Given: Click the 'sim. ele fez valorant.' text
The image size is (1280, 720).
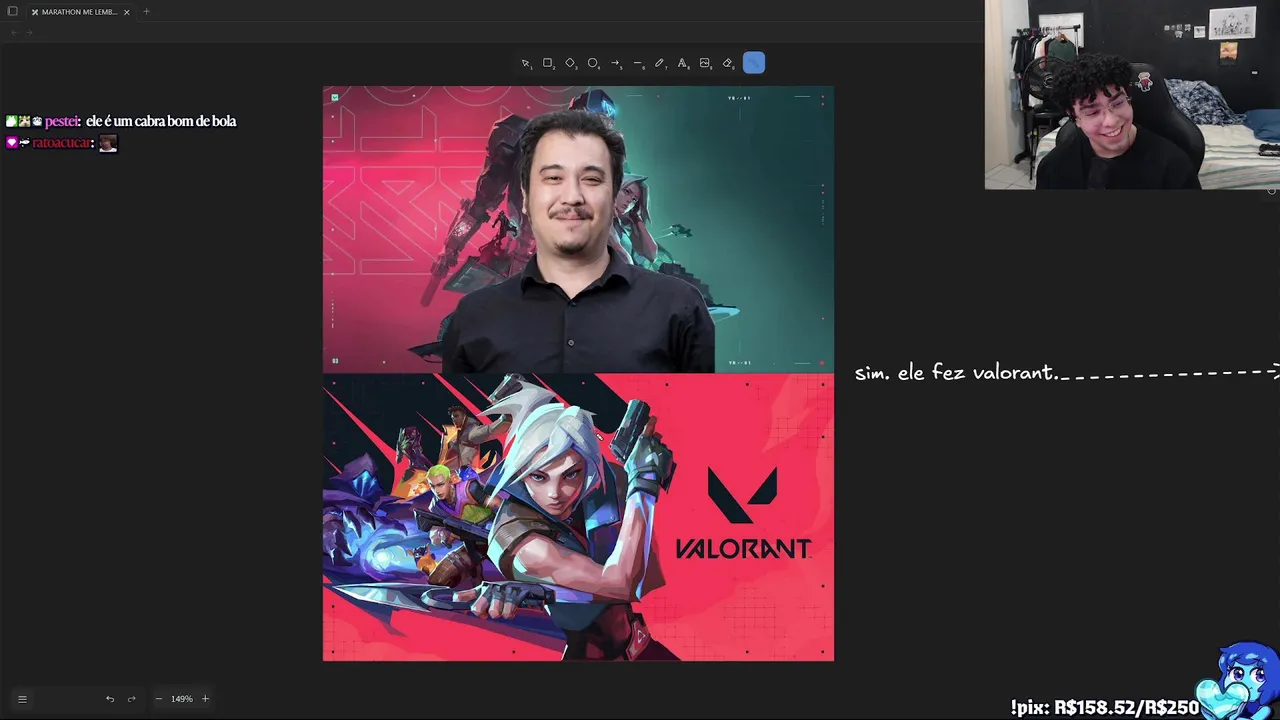Looking at the screenshot, I should click(956, 373).
